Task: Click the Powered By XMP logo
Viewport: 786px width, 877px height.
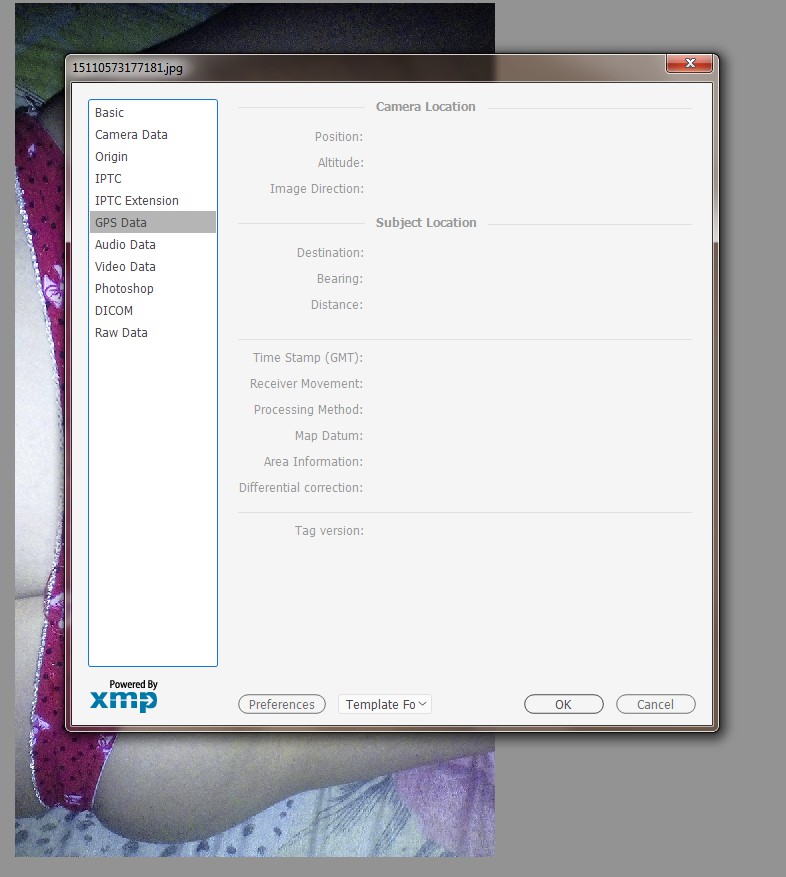Action: point(124,696)
